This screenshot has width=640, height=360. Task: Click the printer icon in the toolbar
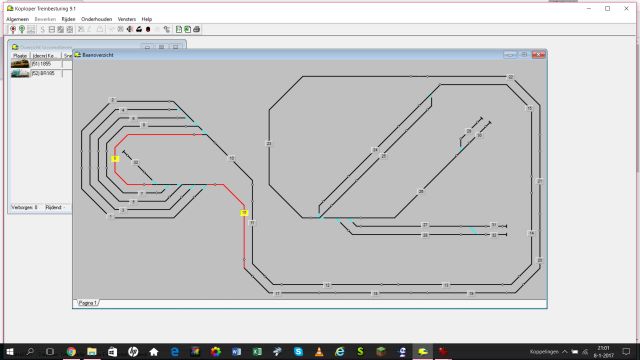pyautogui.click(x=197, y=29)
